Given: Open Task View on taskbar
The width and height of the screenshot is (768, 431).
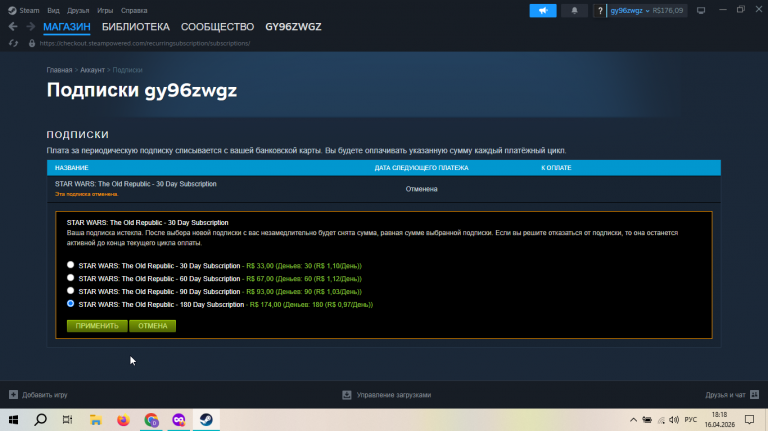Looking at the screenshot, I should [x=68, y=420].
